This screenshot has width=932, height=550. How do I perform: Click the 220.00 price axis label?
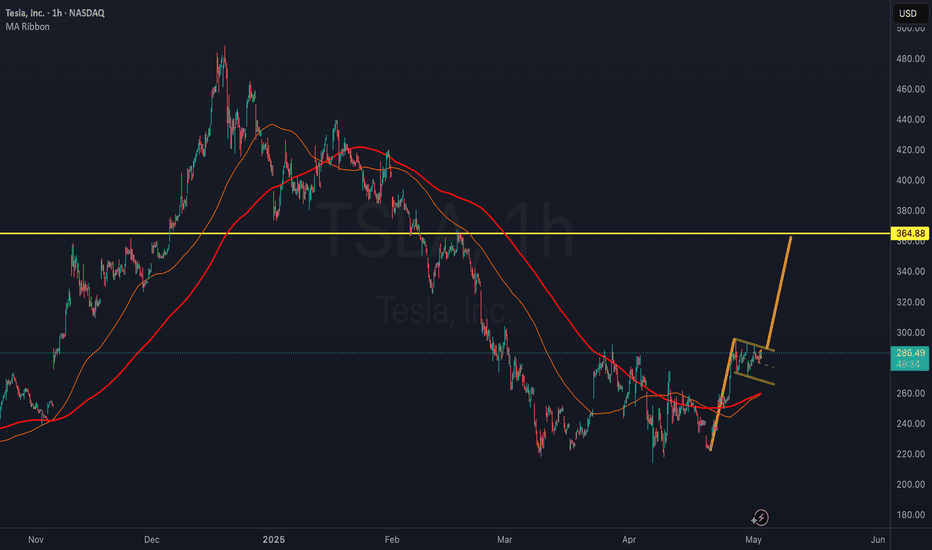click(x=910, y=454)
